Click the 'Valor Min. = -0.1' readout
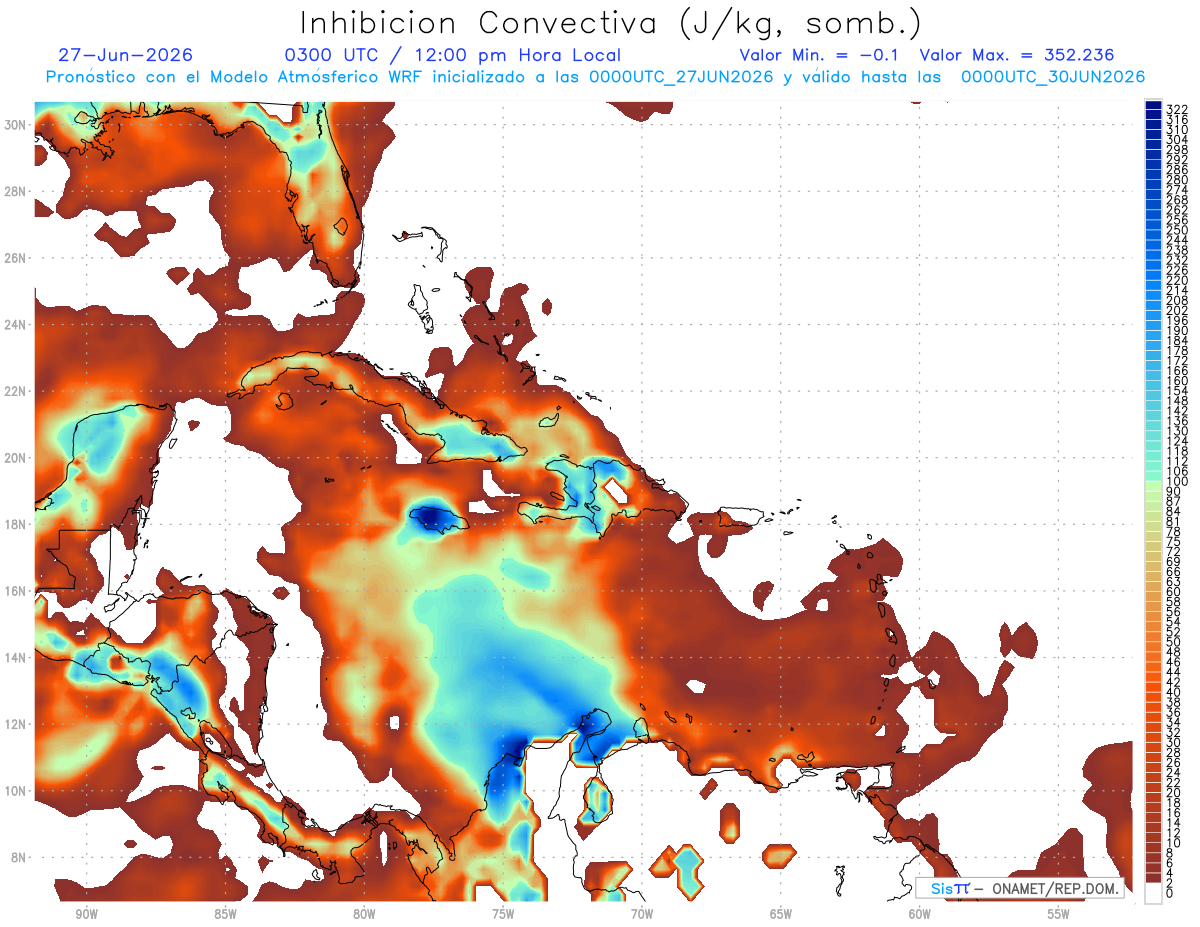This screenshot has width=1200, height=927. click(821, 55)
